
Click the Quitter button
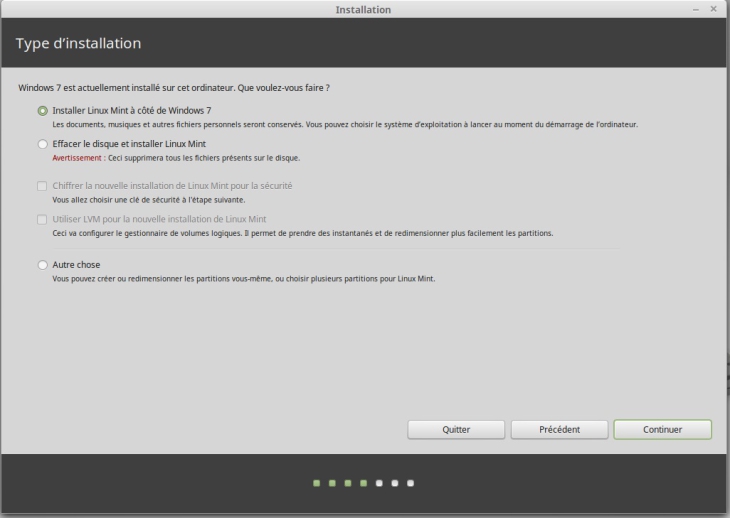[x=456, y=430]
